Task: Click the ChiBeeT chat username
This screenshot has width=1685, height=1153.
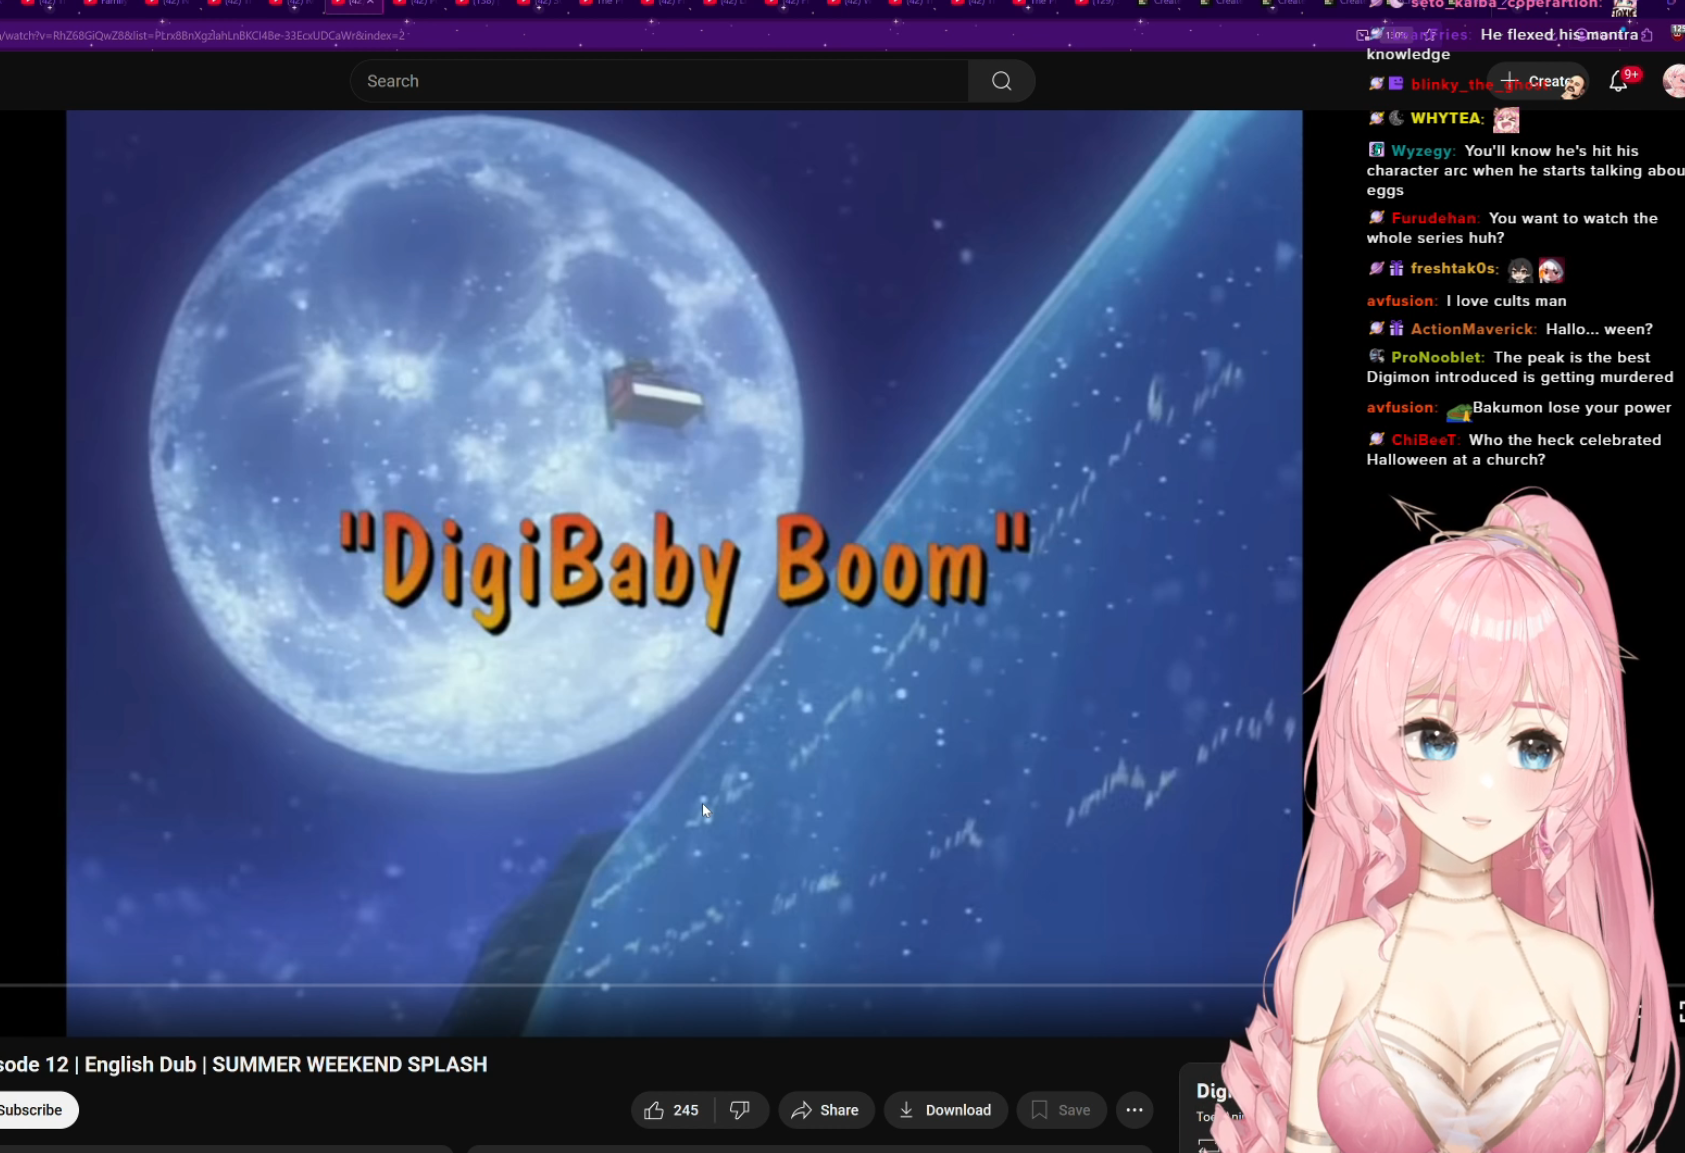Action: 1424,440
